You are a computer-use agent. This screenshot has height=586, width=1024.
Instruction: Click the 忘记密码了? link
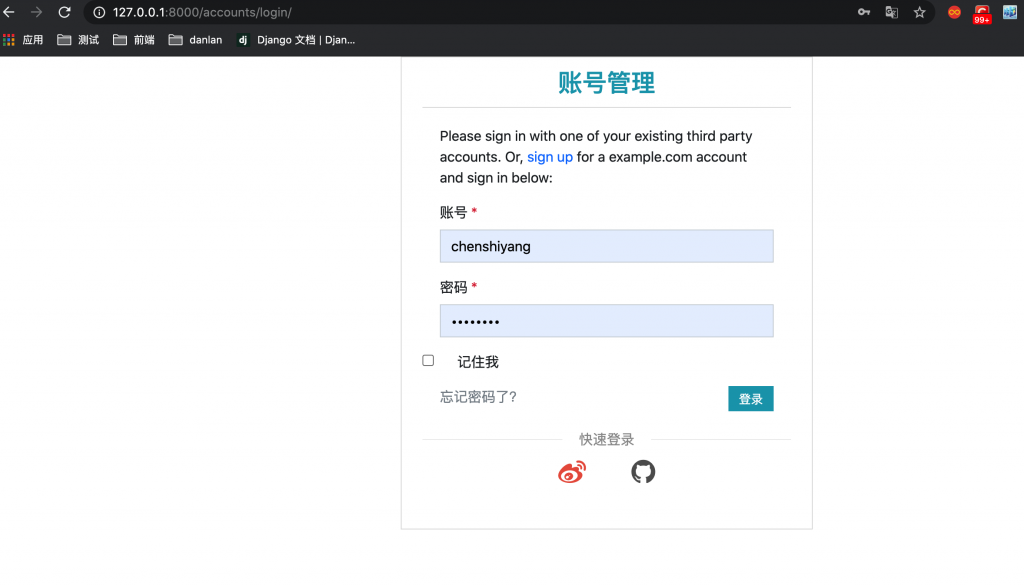coord(478,397)
